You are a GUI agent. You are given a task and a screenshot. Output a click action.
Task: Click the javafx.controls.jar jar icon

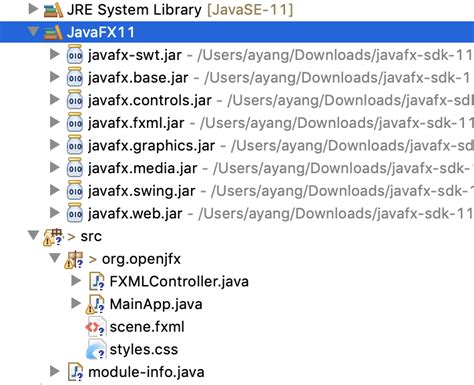[75, 100]
